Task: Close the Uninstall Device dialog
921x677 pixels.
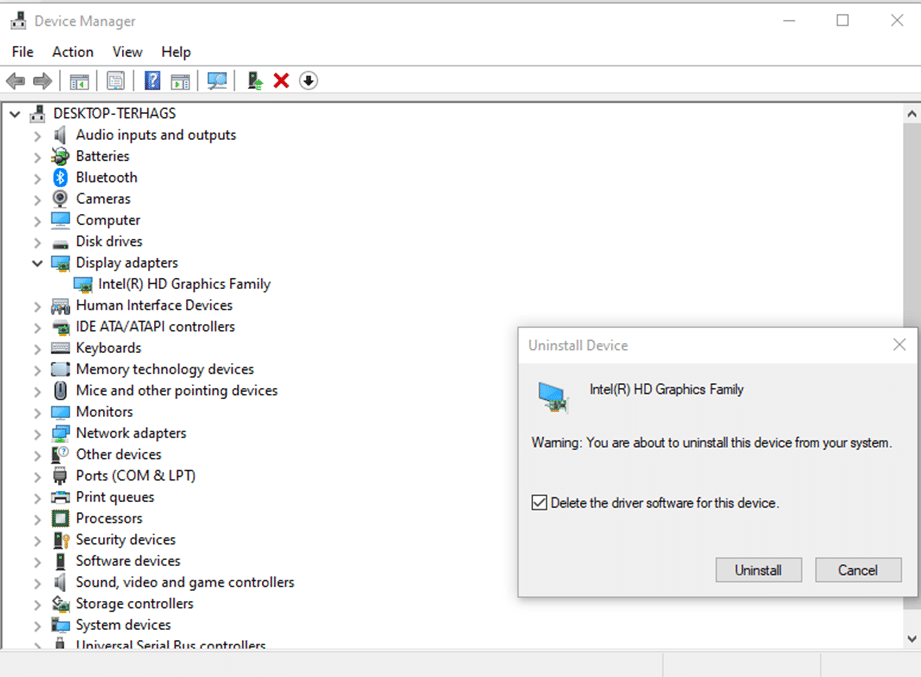Action: click(899, 345)
